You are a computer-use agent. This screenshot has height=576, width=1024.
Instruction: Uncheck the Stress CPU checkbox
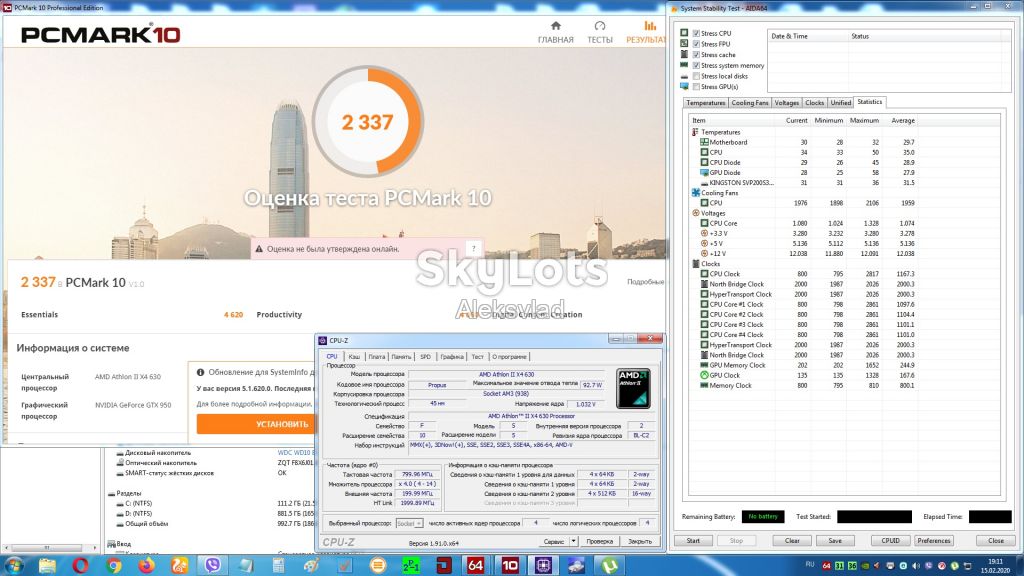[696, 33]
